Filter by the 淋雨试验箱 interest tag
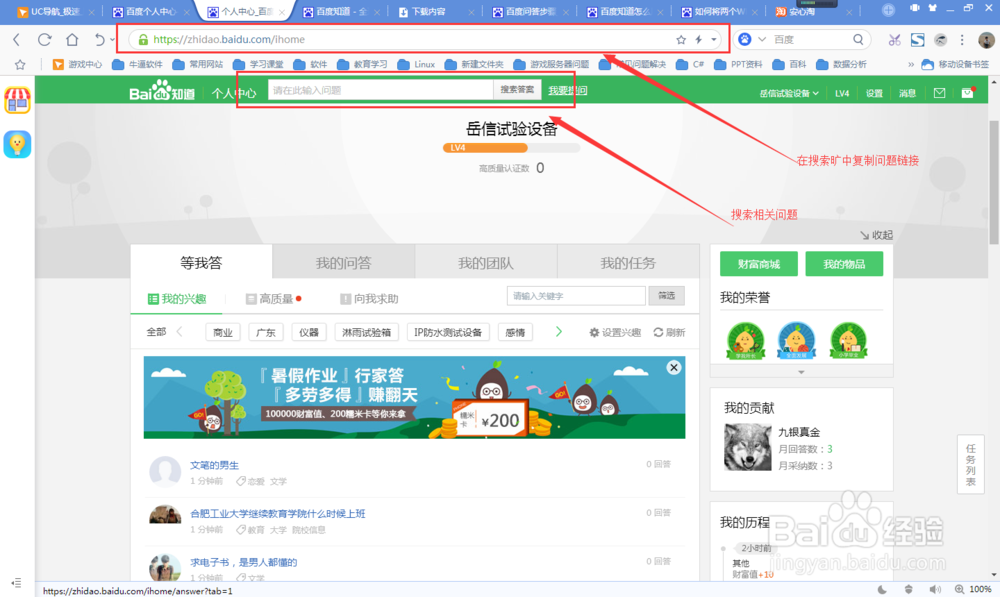This screenshot has height=597, width=1000. pyautogui.click(x=366, y=332)
